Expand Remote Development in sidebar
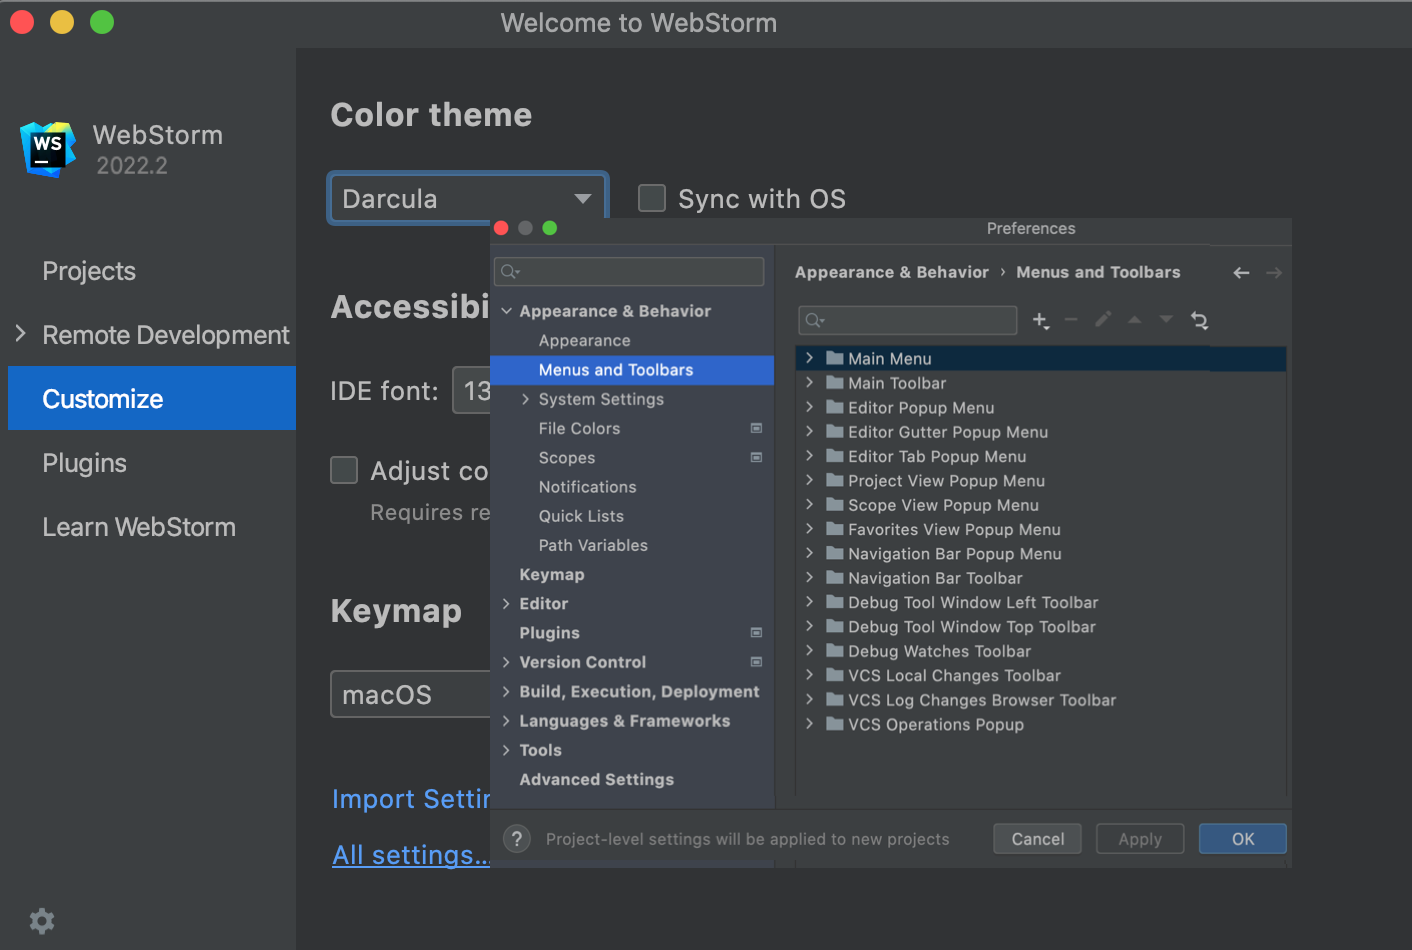The image size is (1412, 950). tap(20, 334)
